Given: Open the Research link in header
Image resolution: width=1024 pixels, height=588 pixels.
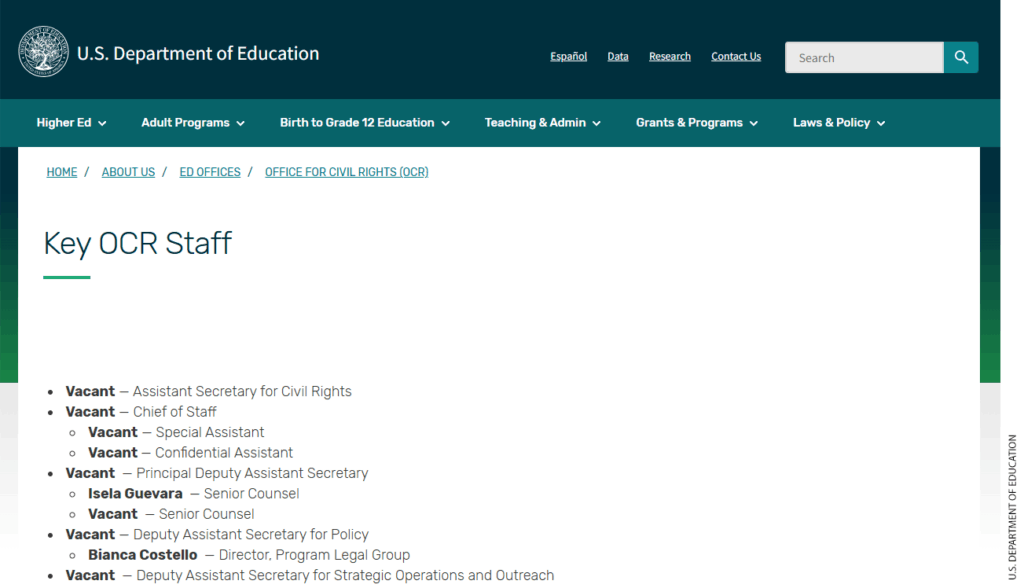Looking at the screenshot, I should click(x=669, y=57).
